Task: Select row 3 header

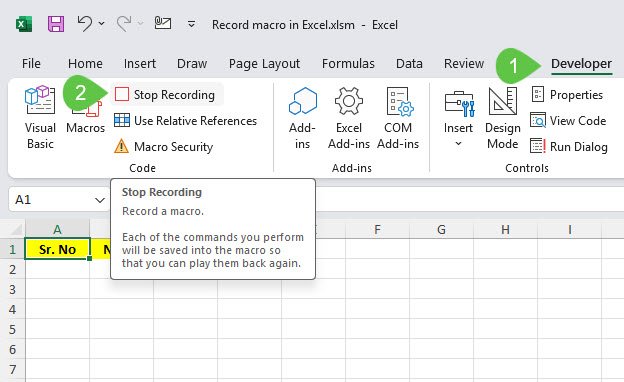Action: [12, 289]
